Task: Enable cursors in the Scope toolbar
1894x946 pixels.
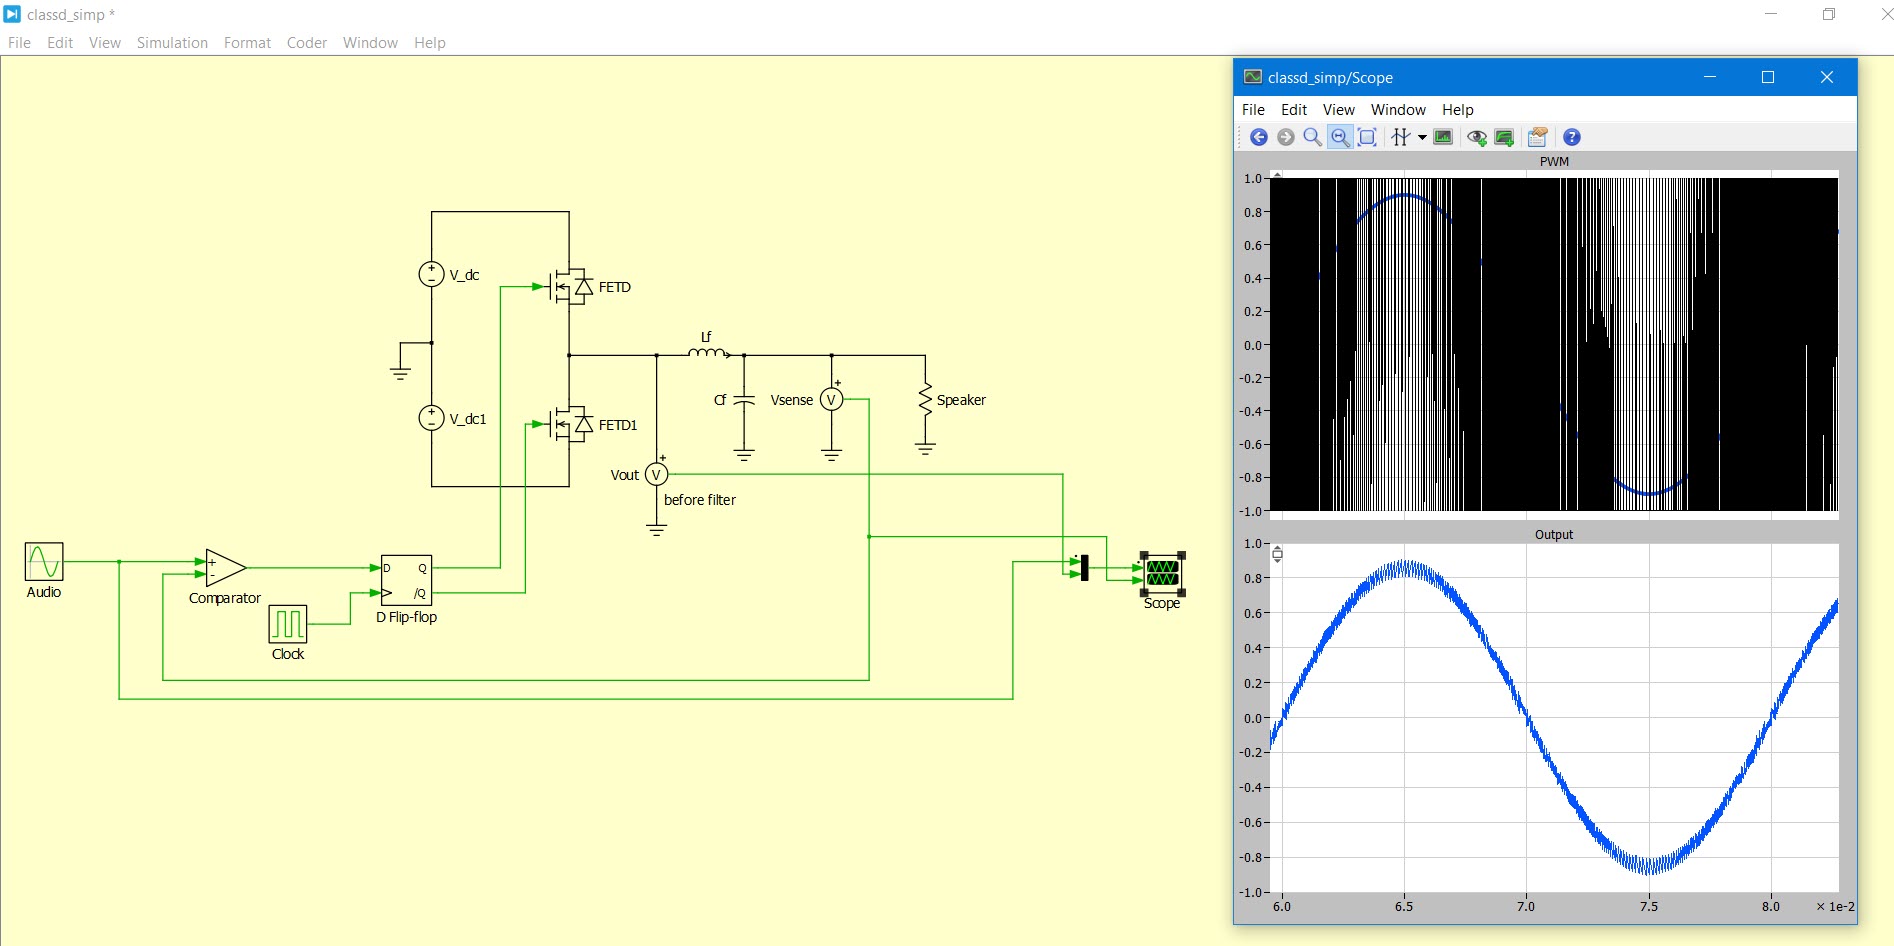Action: click(1401, 137)
